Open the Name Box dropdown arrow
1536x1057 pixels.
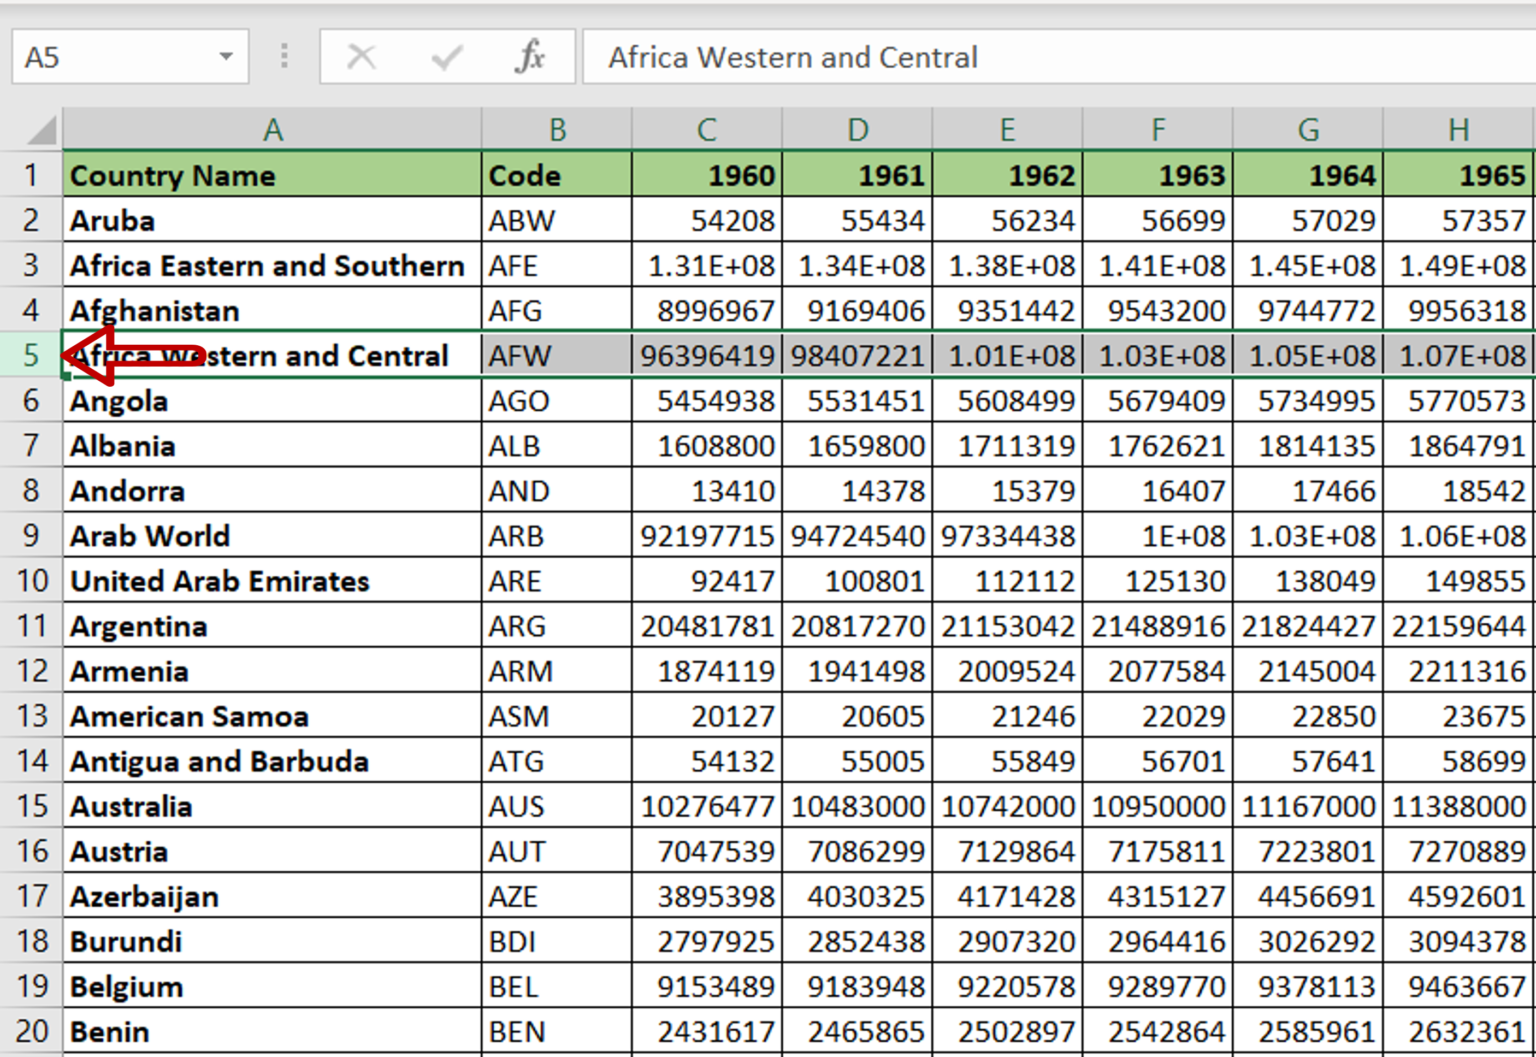point(226,57)
